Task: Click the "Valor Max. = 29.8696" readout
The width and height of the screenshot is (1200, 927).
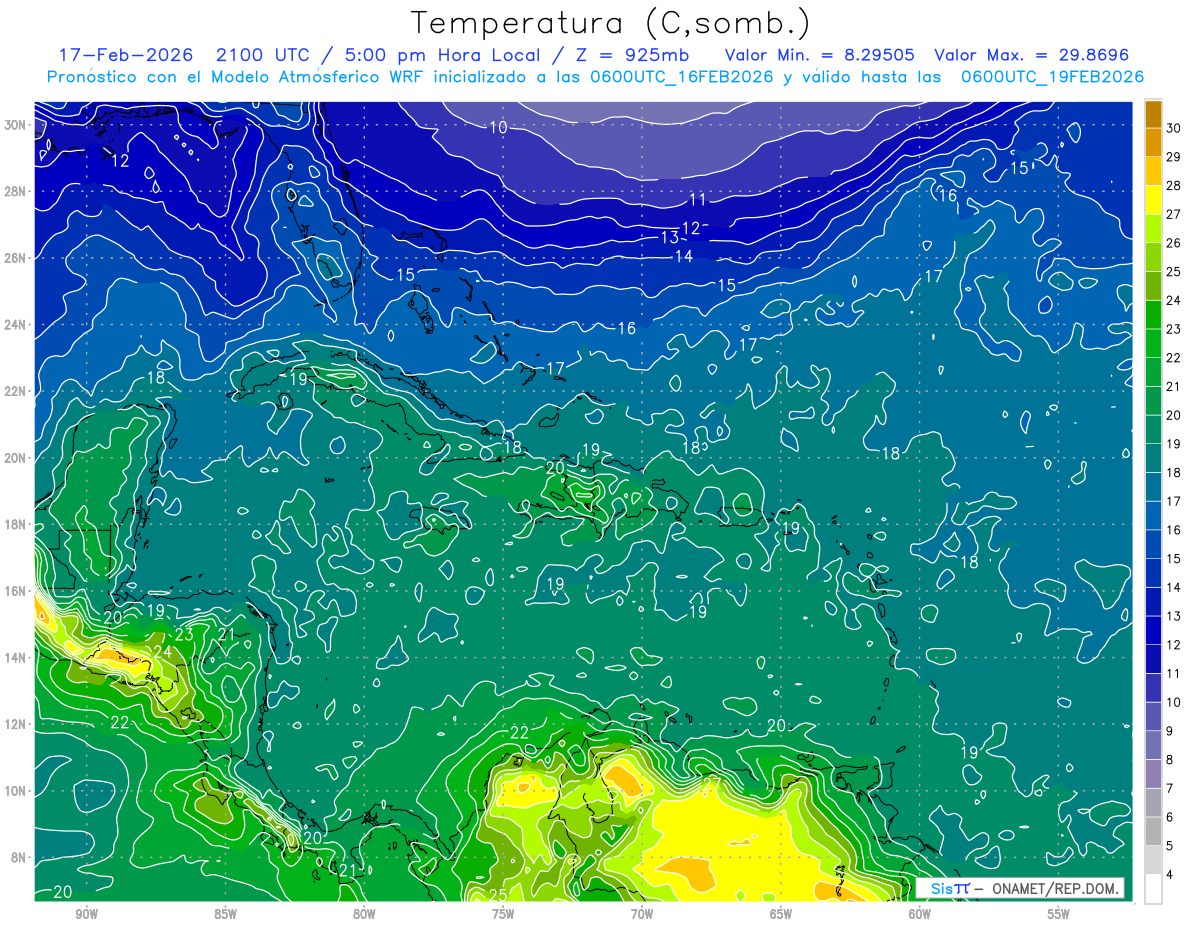Action: [1031, 55]
